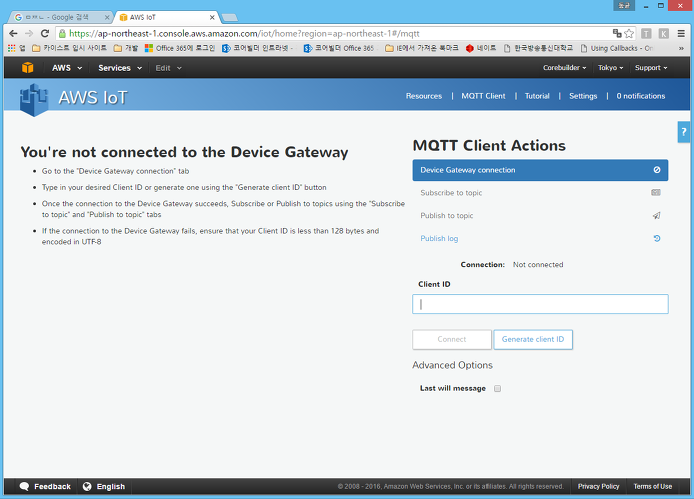Expand the AWS dropdown menu

(67, 68)
